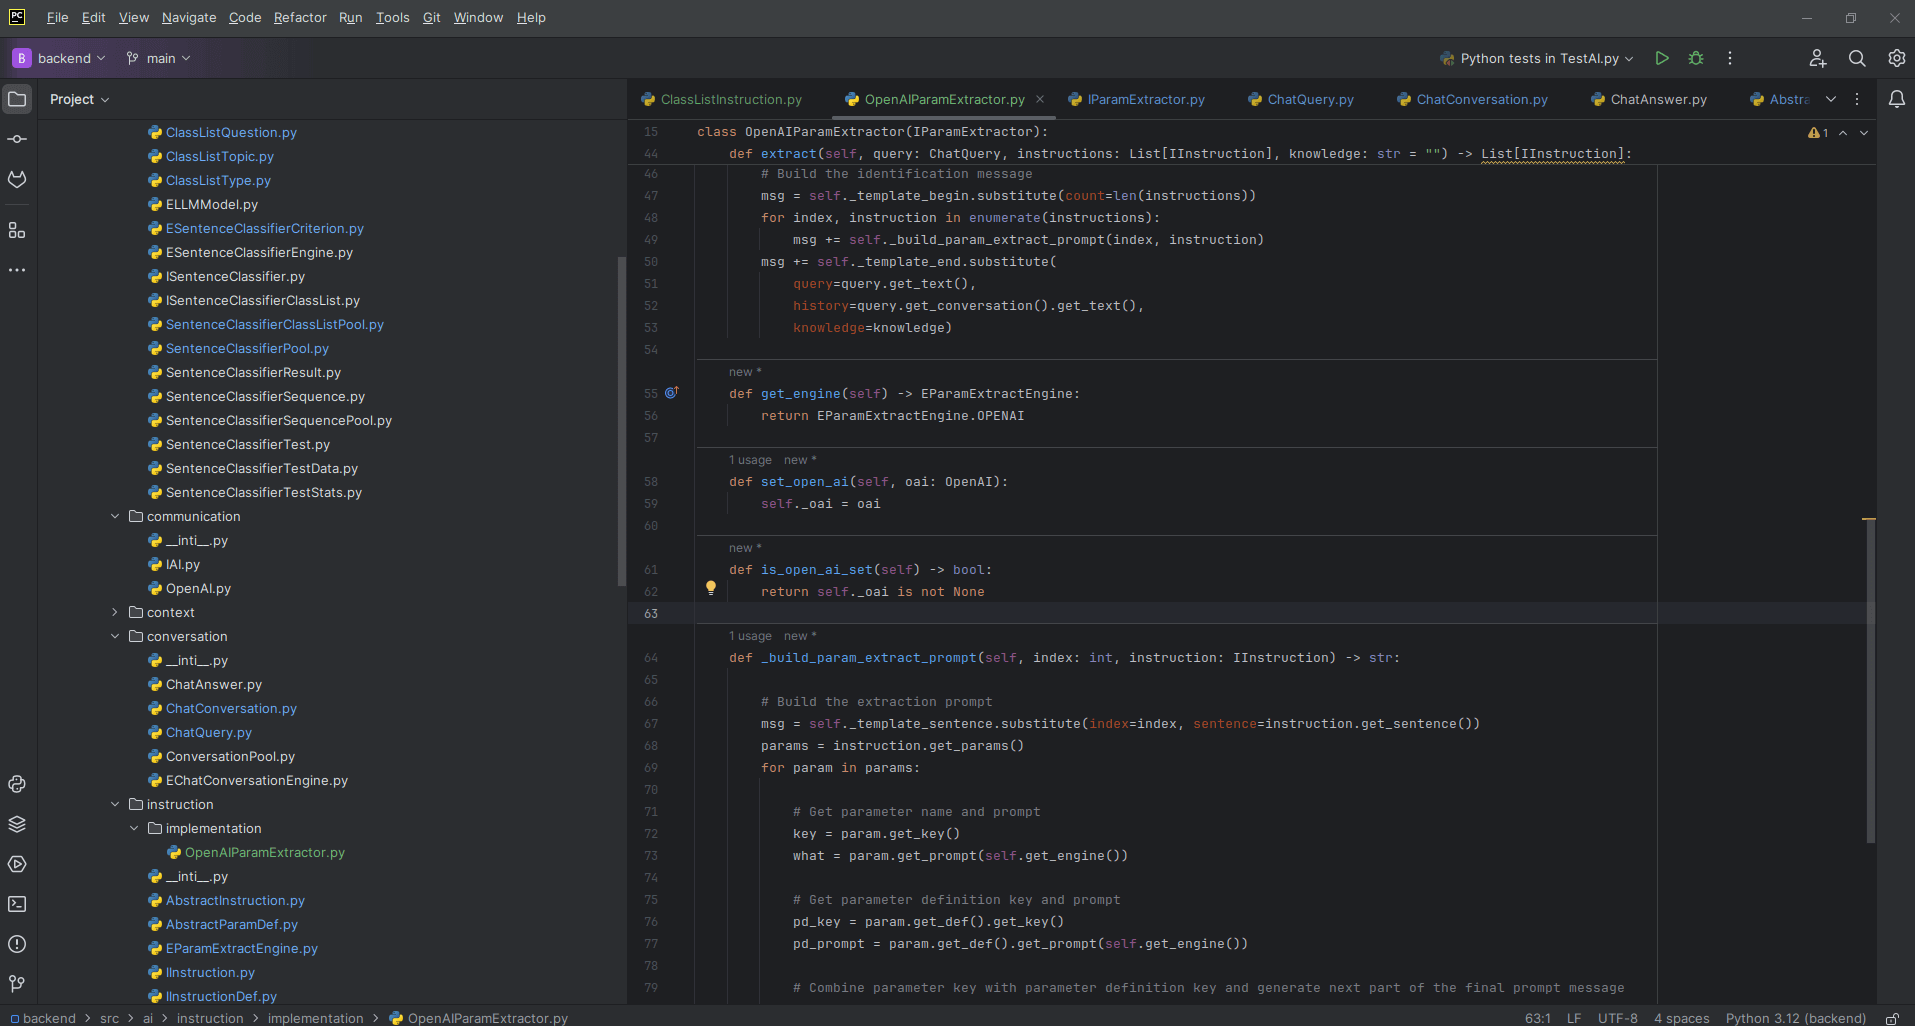Open the Problems tool window
Image resolution: width=1915 pixels, height=1026 pixels.
click(17, 944)
